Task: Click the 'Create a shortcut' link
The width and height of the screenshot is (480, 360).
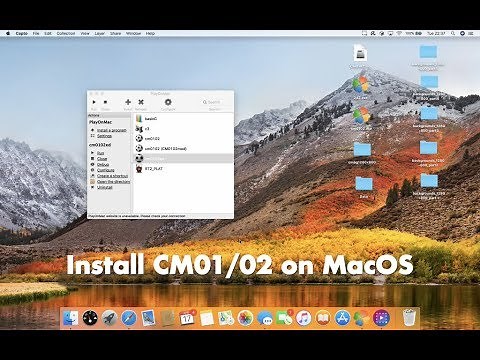Action: pos(112,176)
